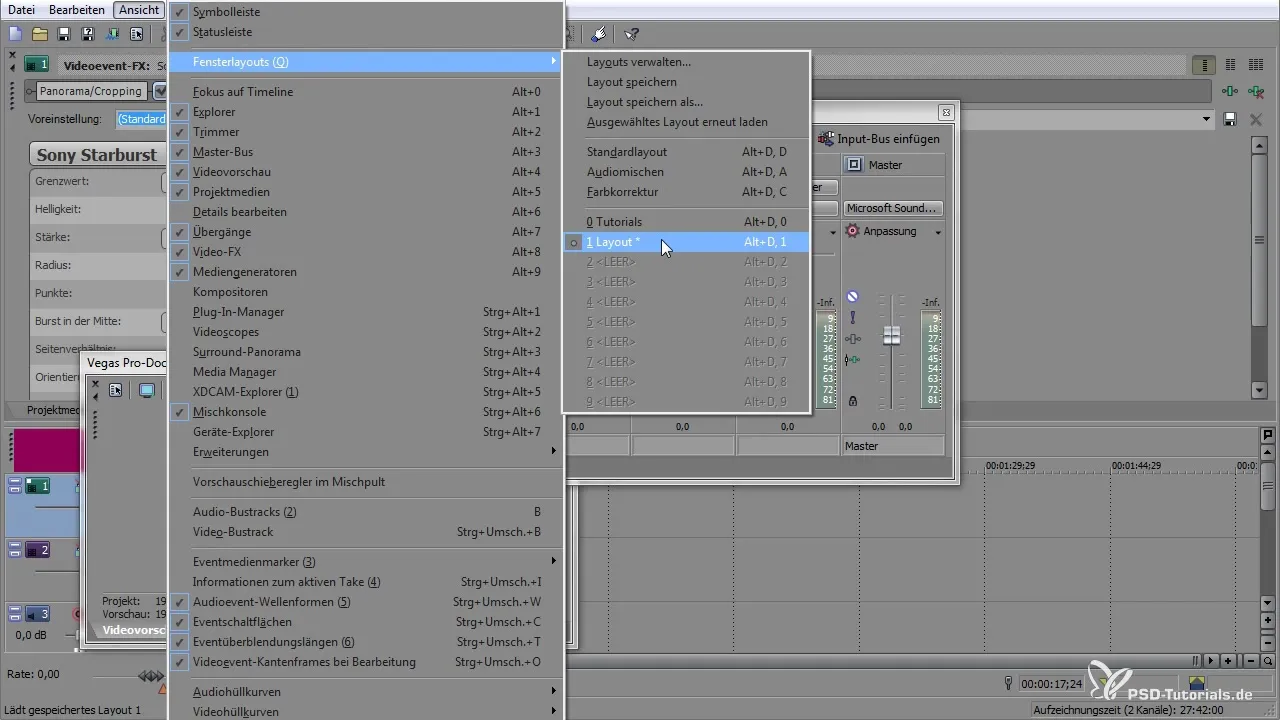1280x720 pixels.
Task: Create a new project via toolbar icon
Action: tap(15, 34)
